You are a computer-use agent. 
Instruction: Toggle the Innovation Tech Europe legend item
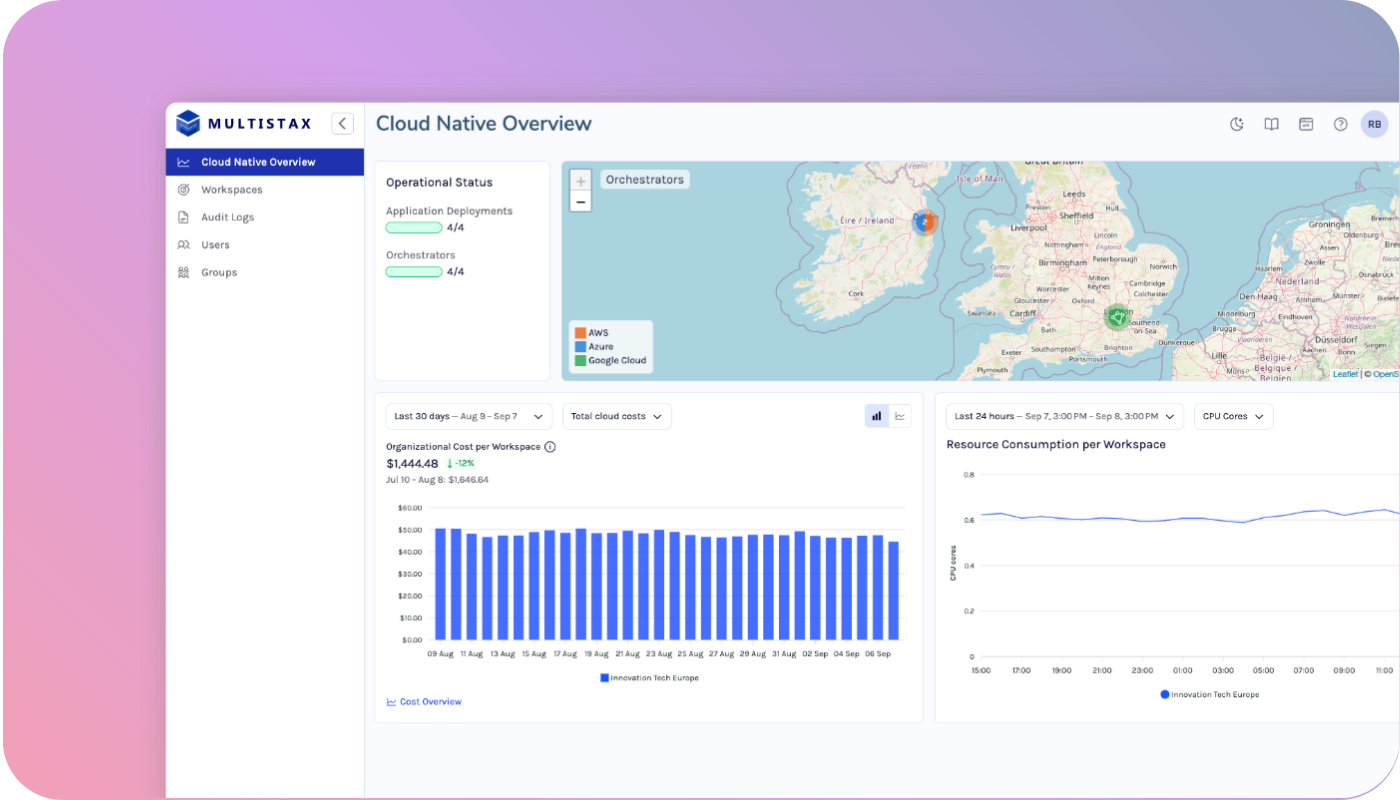pos(650,677)
